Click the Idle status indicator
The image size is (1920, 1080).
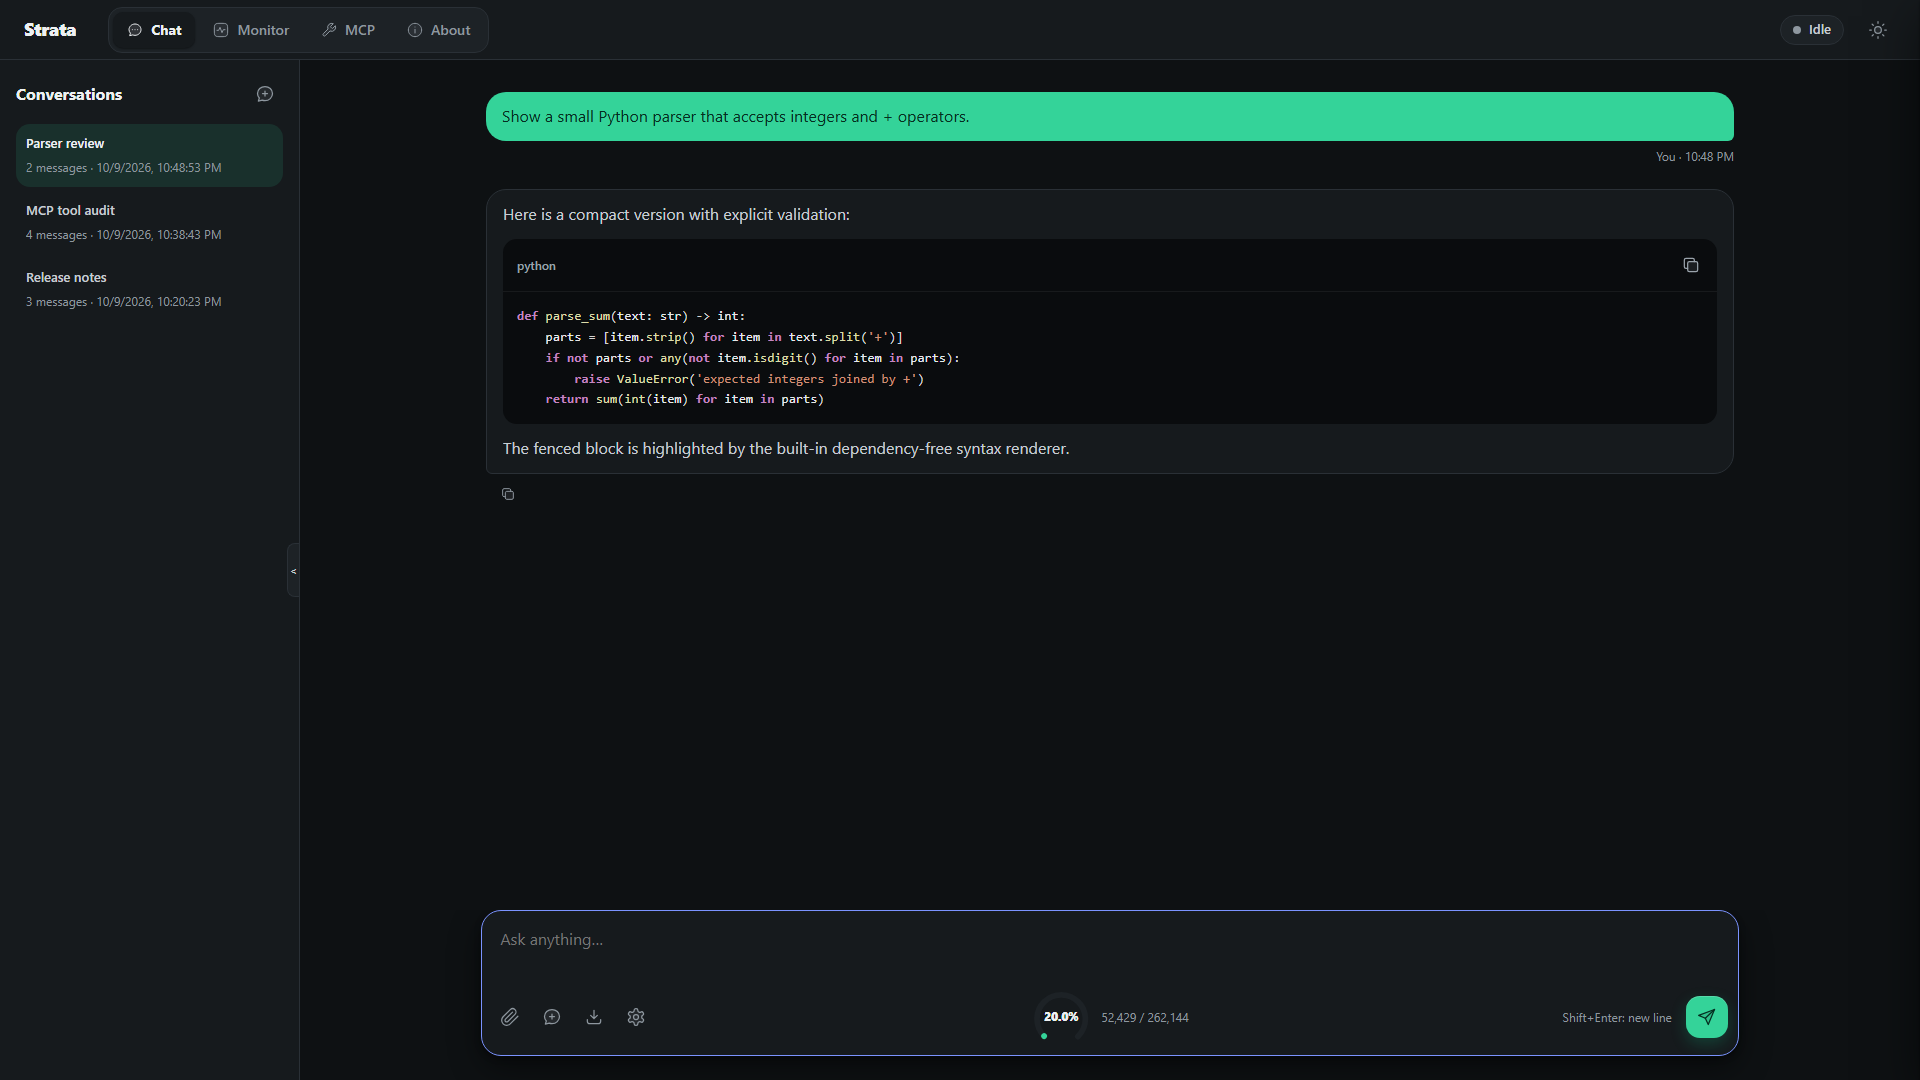(1812, 30)
